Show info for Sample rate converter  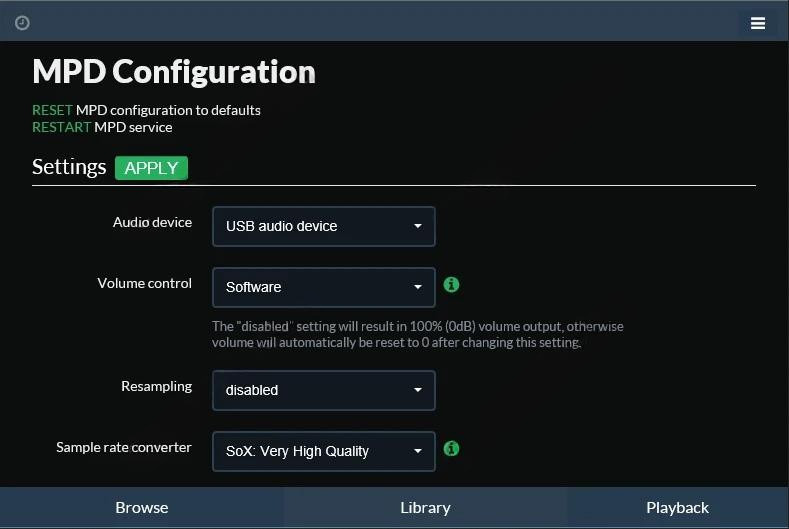[x=451, y=449]
